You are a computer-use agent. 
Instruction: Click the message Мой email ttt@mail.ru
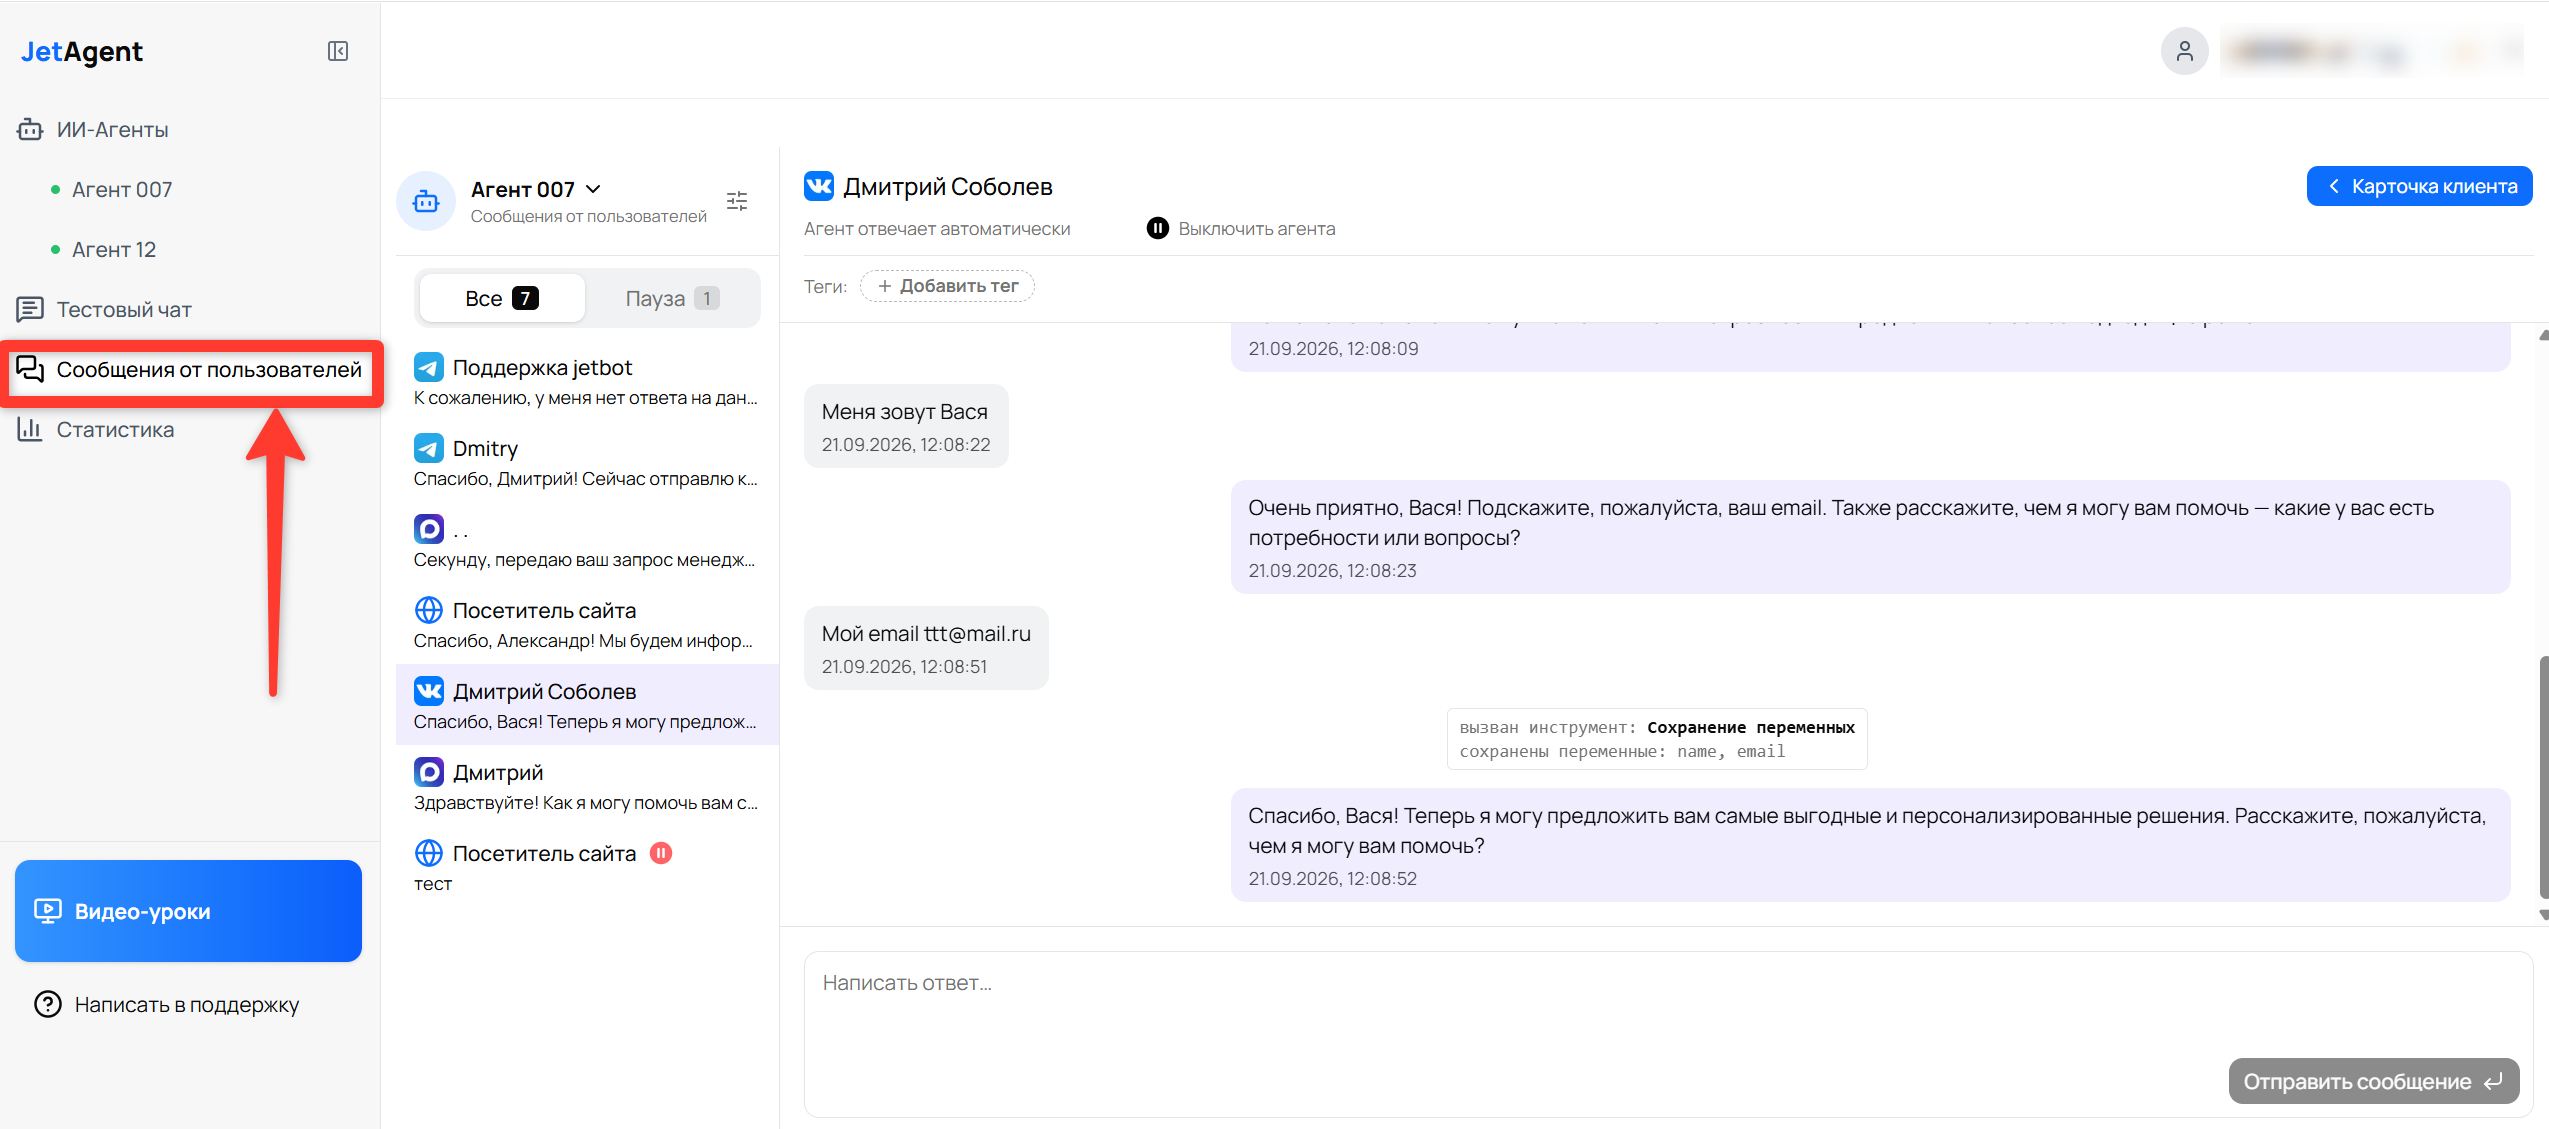coord(926,648)
